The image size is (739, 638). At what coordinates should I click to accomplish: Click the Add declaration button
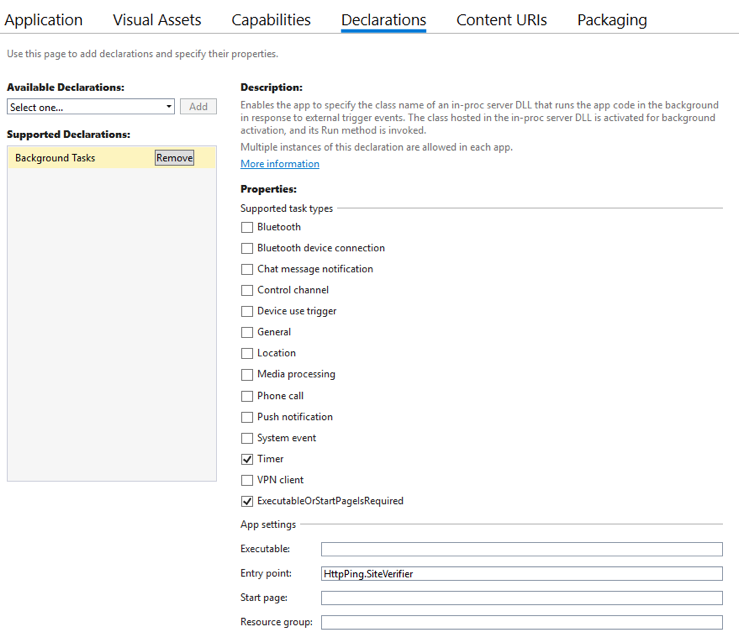pos(198,107)
